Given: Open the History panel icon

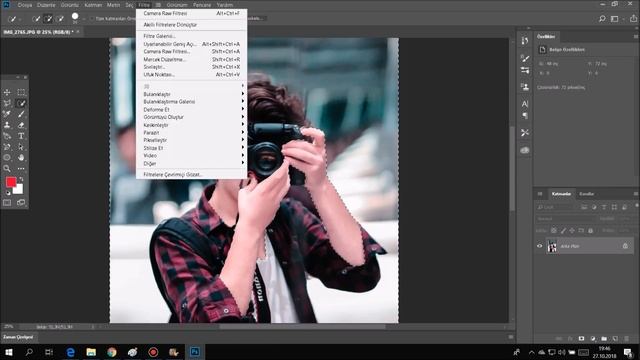Looking at the screenshot, I should tap(525, 40).
